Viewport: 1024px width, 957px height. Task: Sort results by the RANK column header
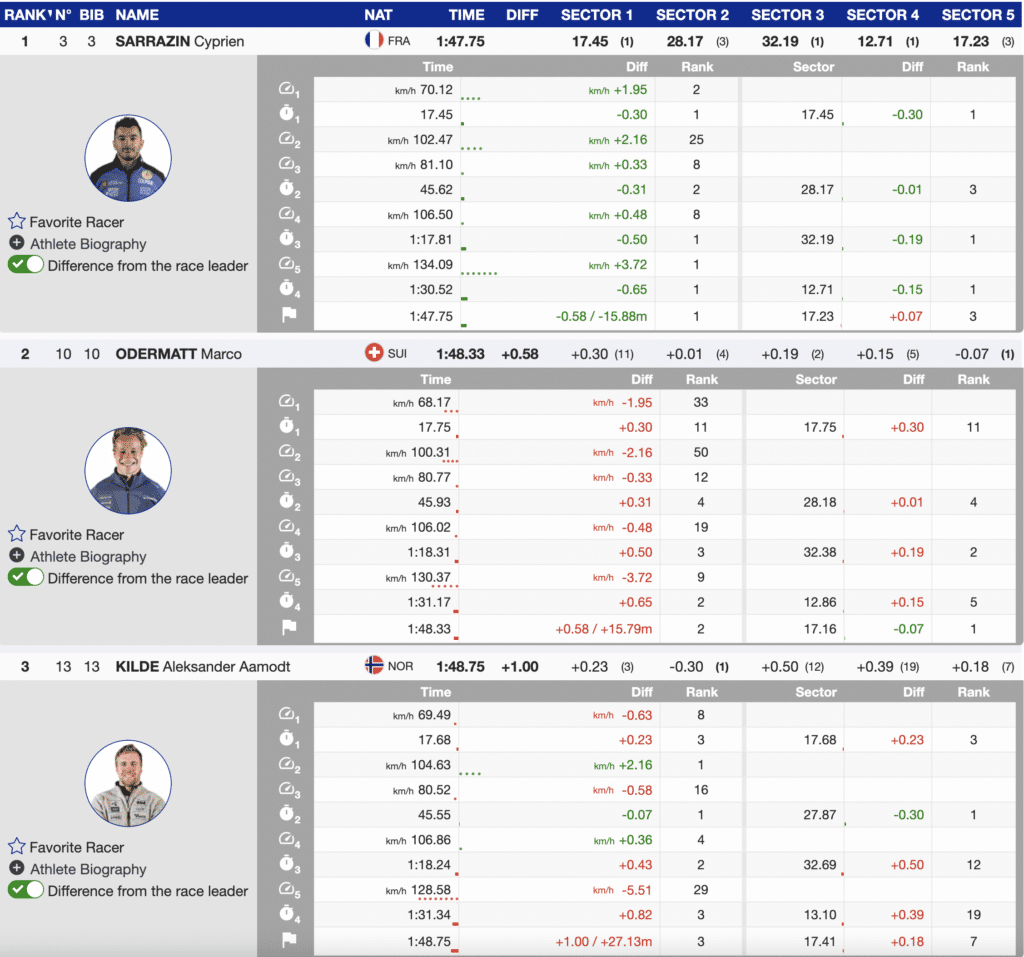[x=24, y=15]
